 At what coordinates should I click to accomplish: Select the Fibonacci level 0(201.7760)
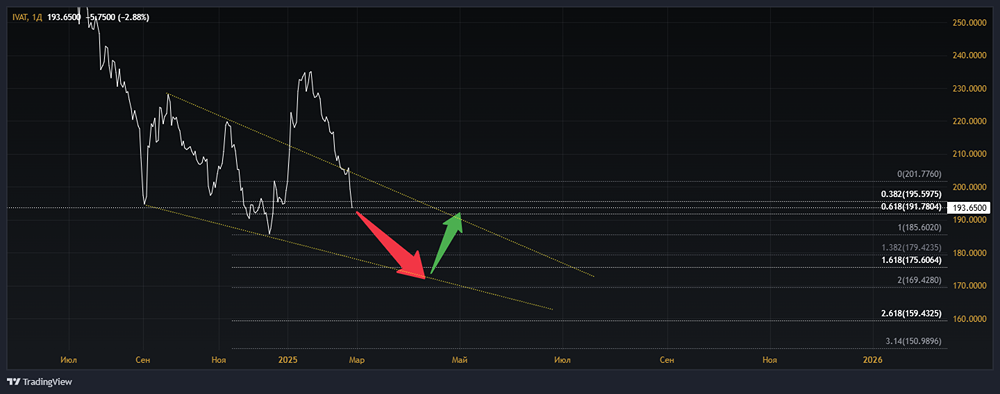tap(918, 175)
